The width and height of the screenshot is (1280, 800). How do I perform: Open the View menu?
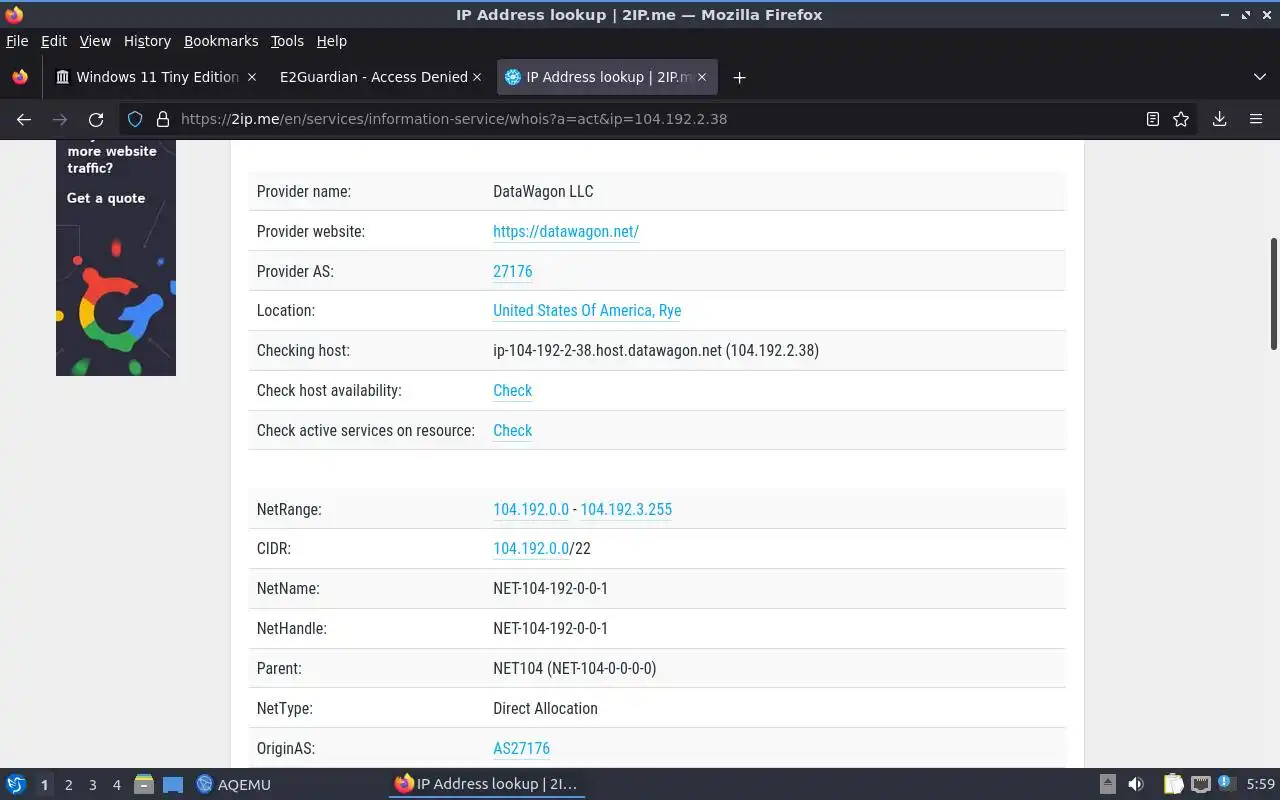click(x=95, y=41)
